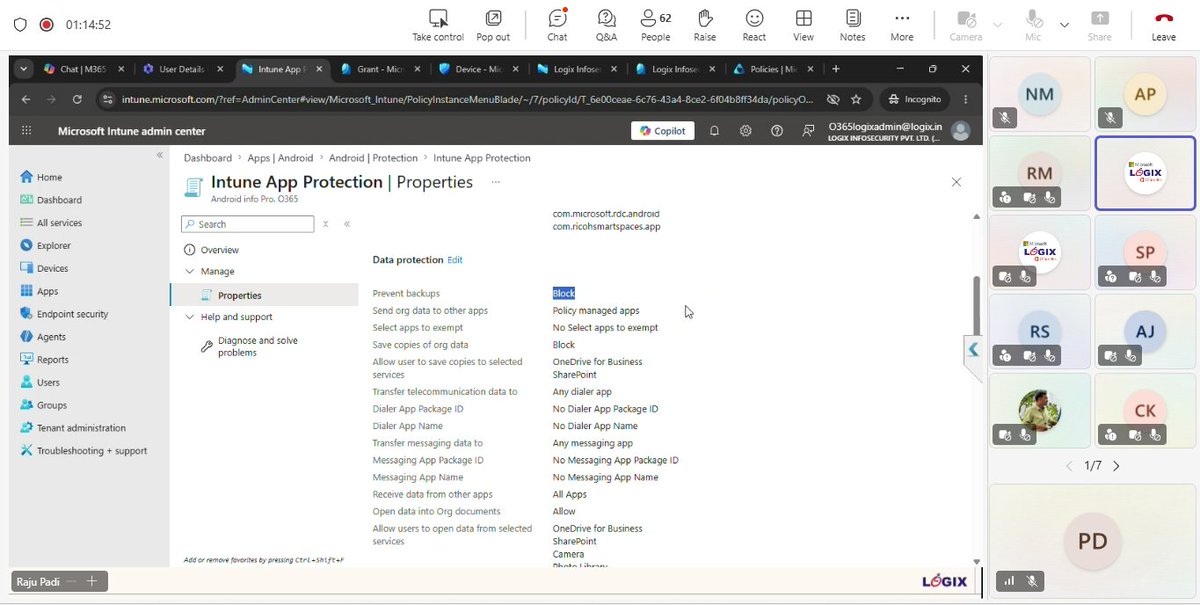Click the recording indicator icon
The height and width of the screenshot is (605, 1200).
coord(46,24)
